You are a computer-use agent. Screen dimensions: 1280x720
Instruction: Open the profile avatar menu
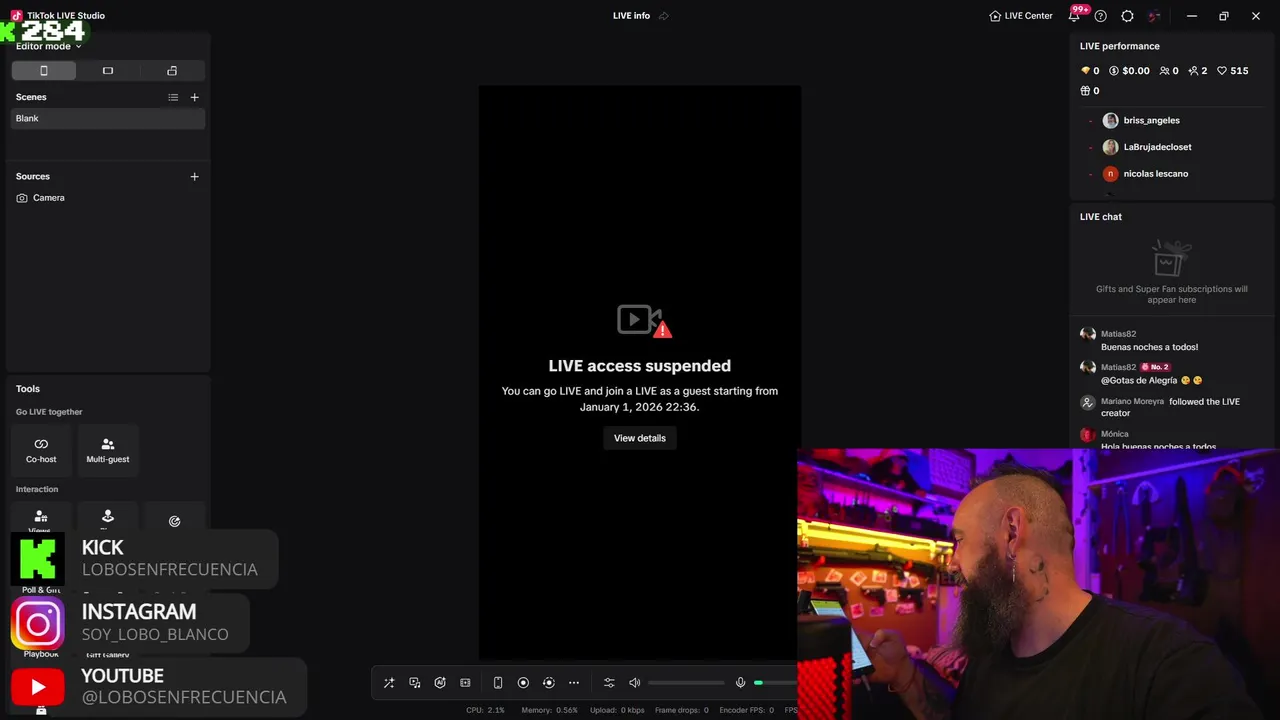[x=1155, y=16]
